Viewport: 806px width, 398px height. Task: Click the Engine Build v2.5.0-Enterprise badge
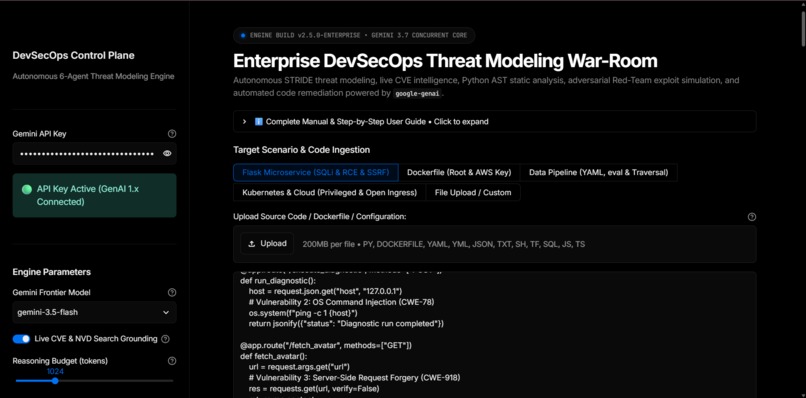354,35
